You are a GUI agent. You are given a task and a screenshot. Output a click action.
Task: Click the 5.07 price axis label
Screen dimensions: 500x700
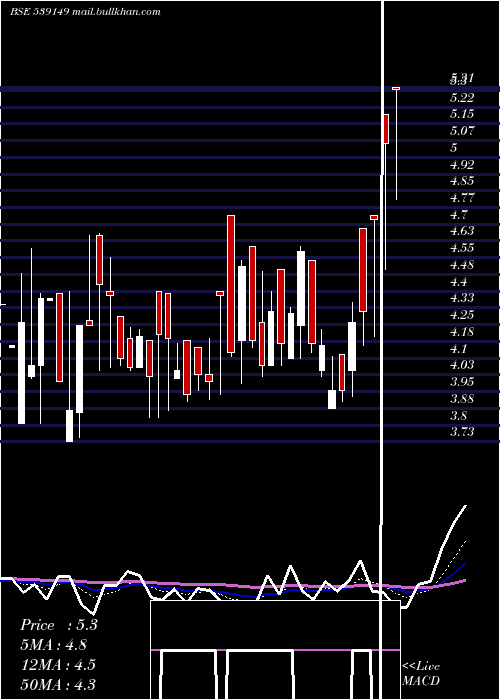tap(462, 131)
